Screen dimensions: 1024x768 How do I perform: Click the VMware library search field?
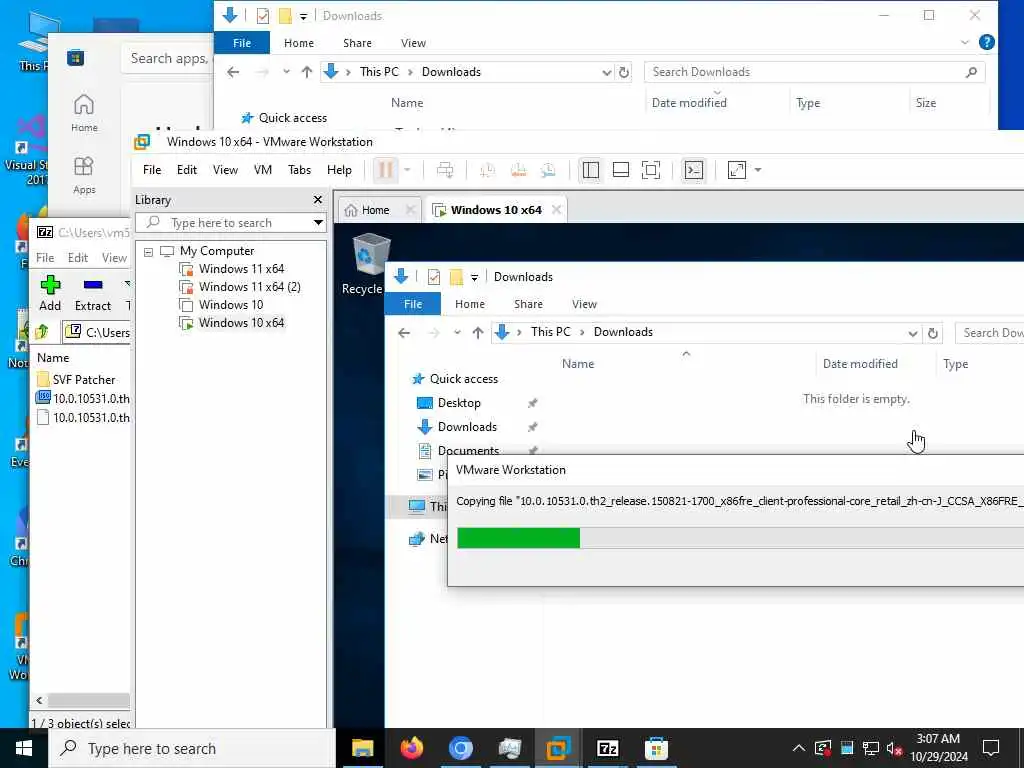[229, 223]
